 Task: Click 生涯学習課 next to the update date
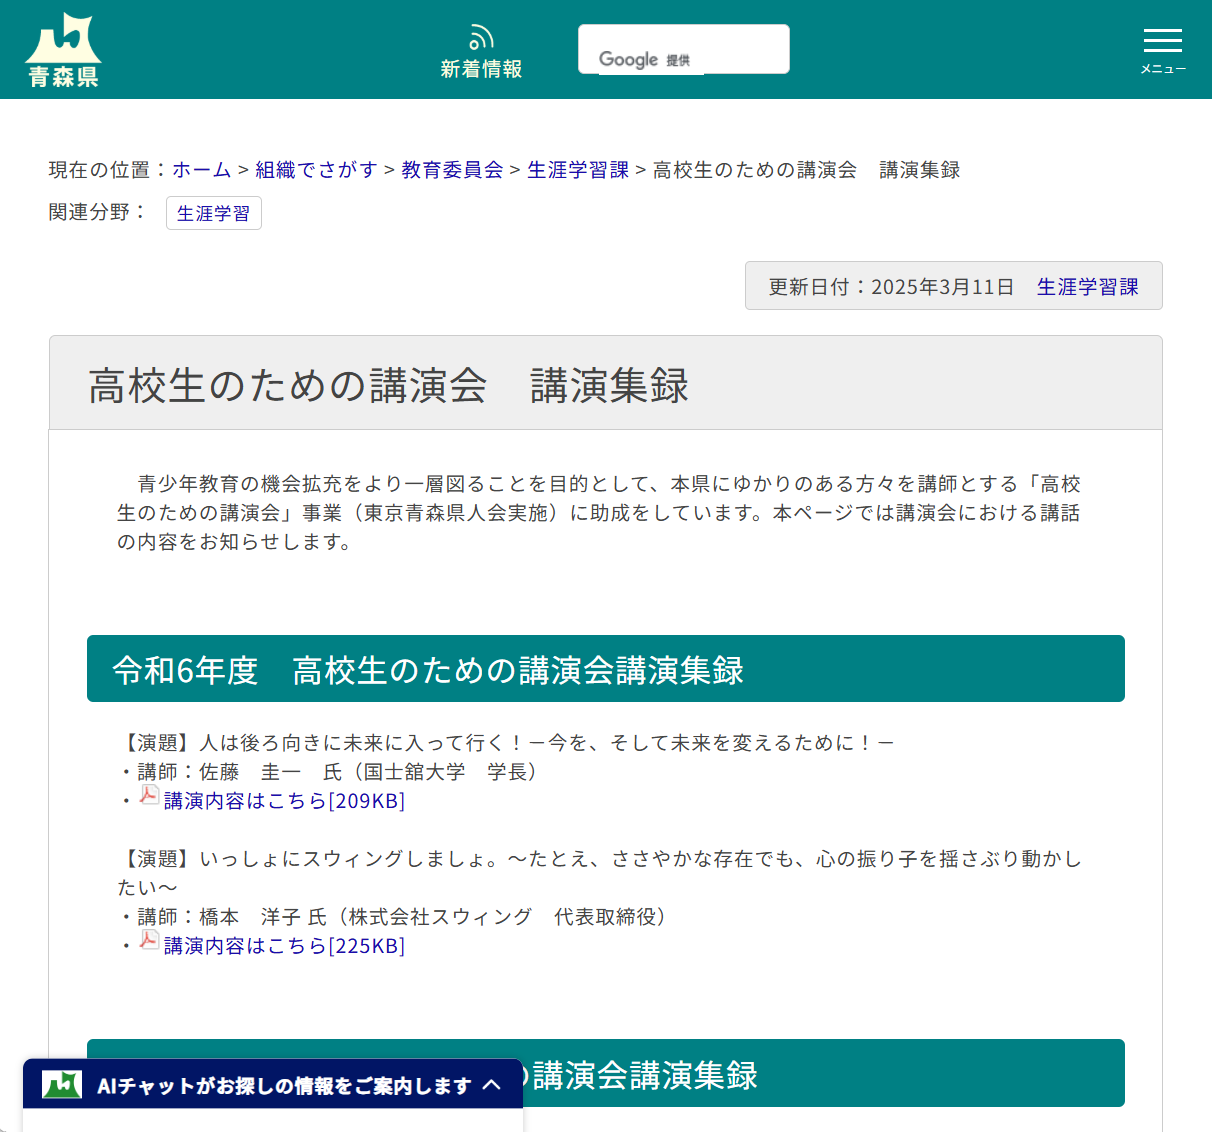click(1088, 286)
